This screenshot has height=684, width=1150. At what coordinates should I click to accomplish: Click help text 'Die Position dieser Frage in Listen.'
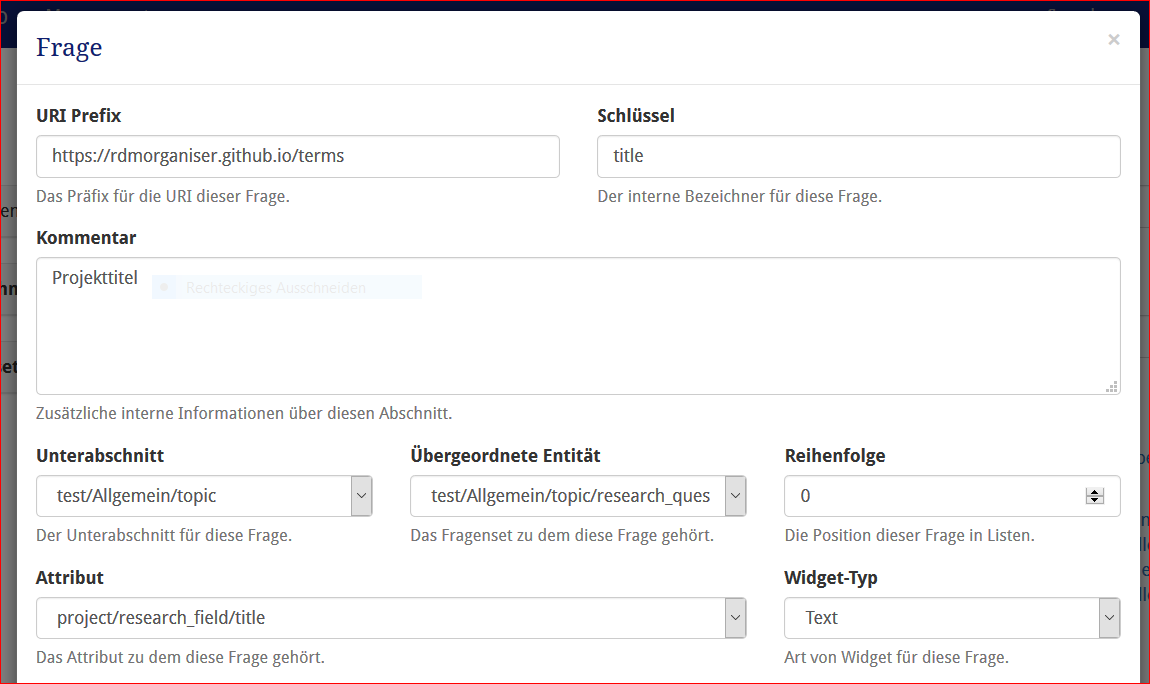(909, 536)
